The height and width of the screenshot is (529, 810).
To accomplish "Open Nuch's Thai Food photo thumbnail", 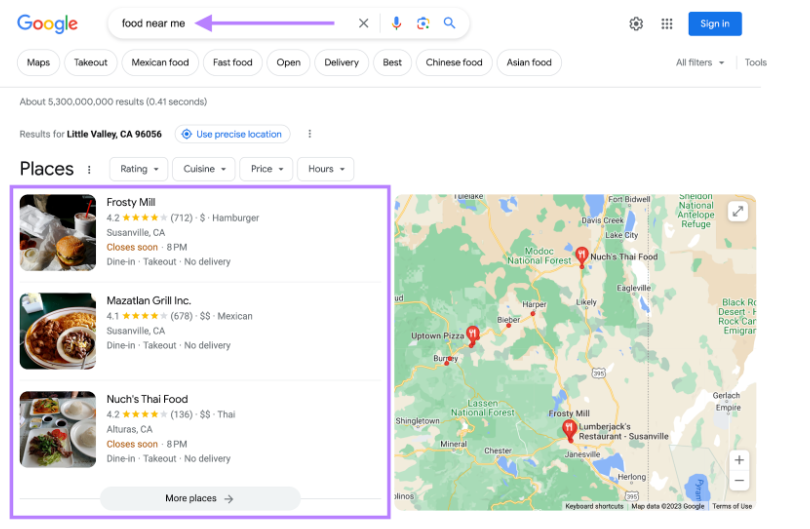I will pos(58,429).
